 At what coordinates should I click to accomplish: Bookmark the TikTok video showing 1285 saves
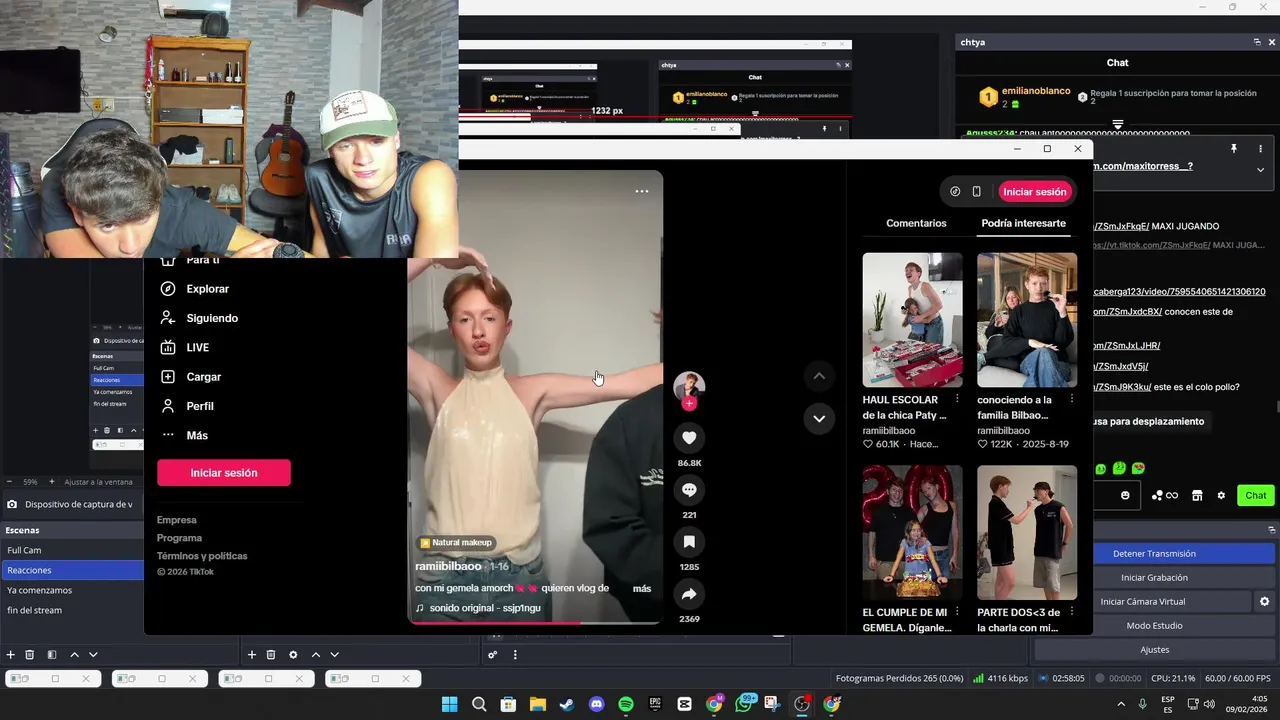[689, 542]
